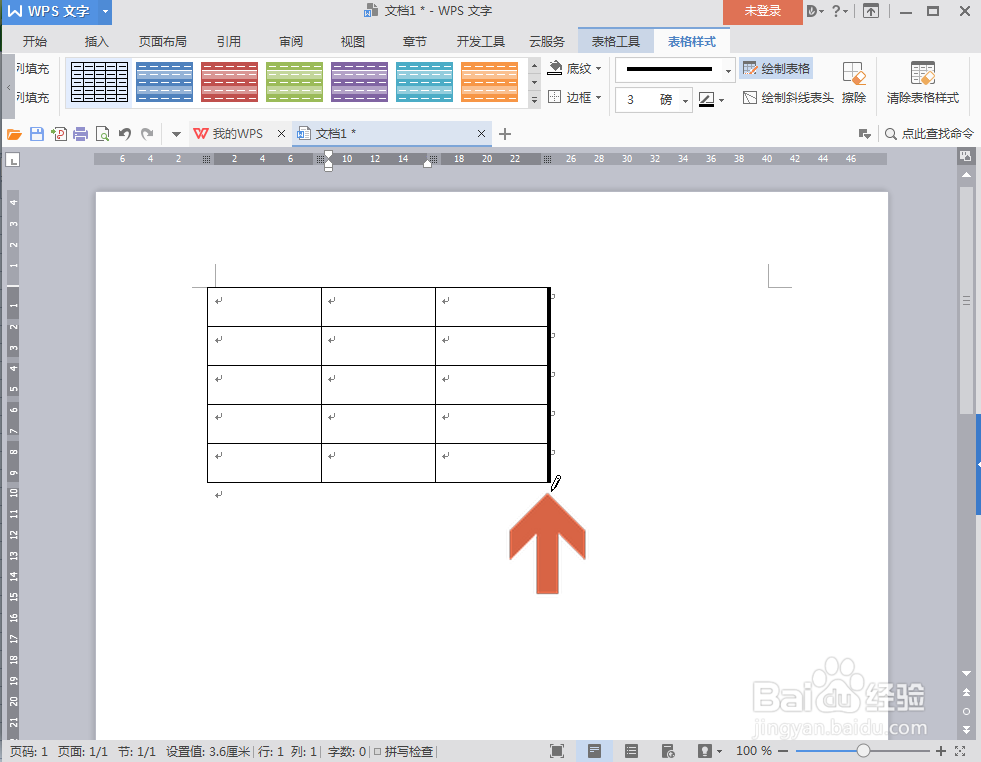This screenshot has width=981, height=762.
Task: Click 清除表格样式 clear table style
Action: pos(922,83)
